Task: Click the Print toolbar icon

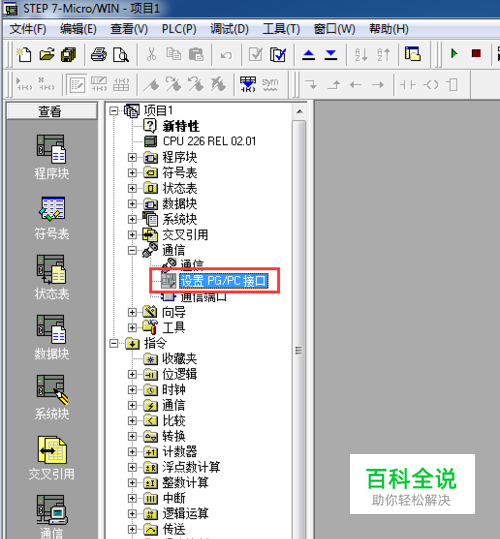Action: point(99,55)
